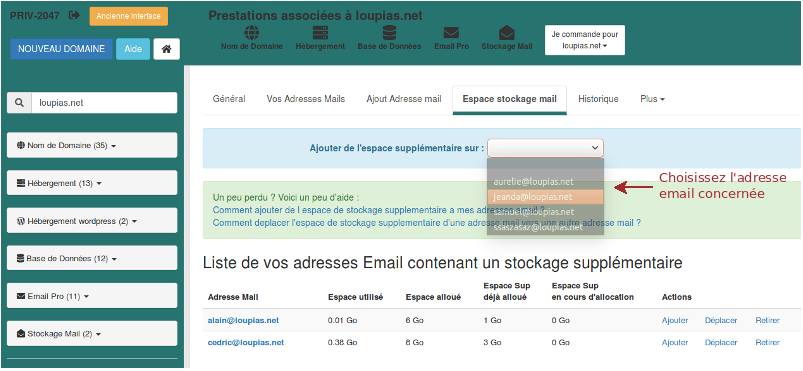The image size is (803, 371).
Task: Click Ajouter for cedric@loupias.net
Action: coord(675,342)
